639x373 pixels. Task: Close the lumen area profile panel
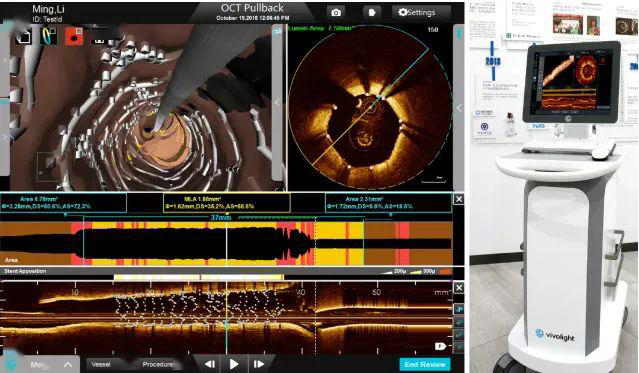(459, 199)
